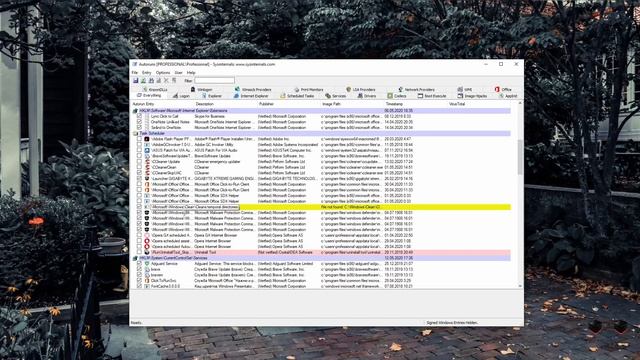
Task: Select the Winsock Providers tab
Action: point(253,89)
